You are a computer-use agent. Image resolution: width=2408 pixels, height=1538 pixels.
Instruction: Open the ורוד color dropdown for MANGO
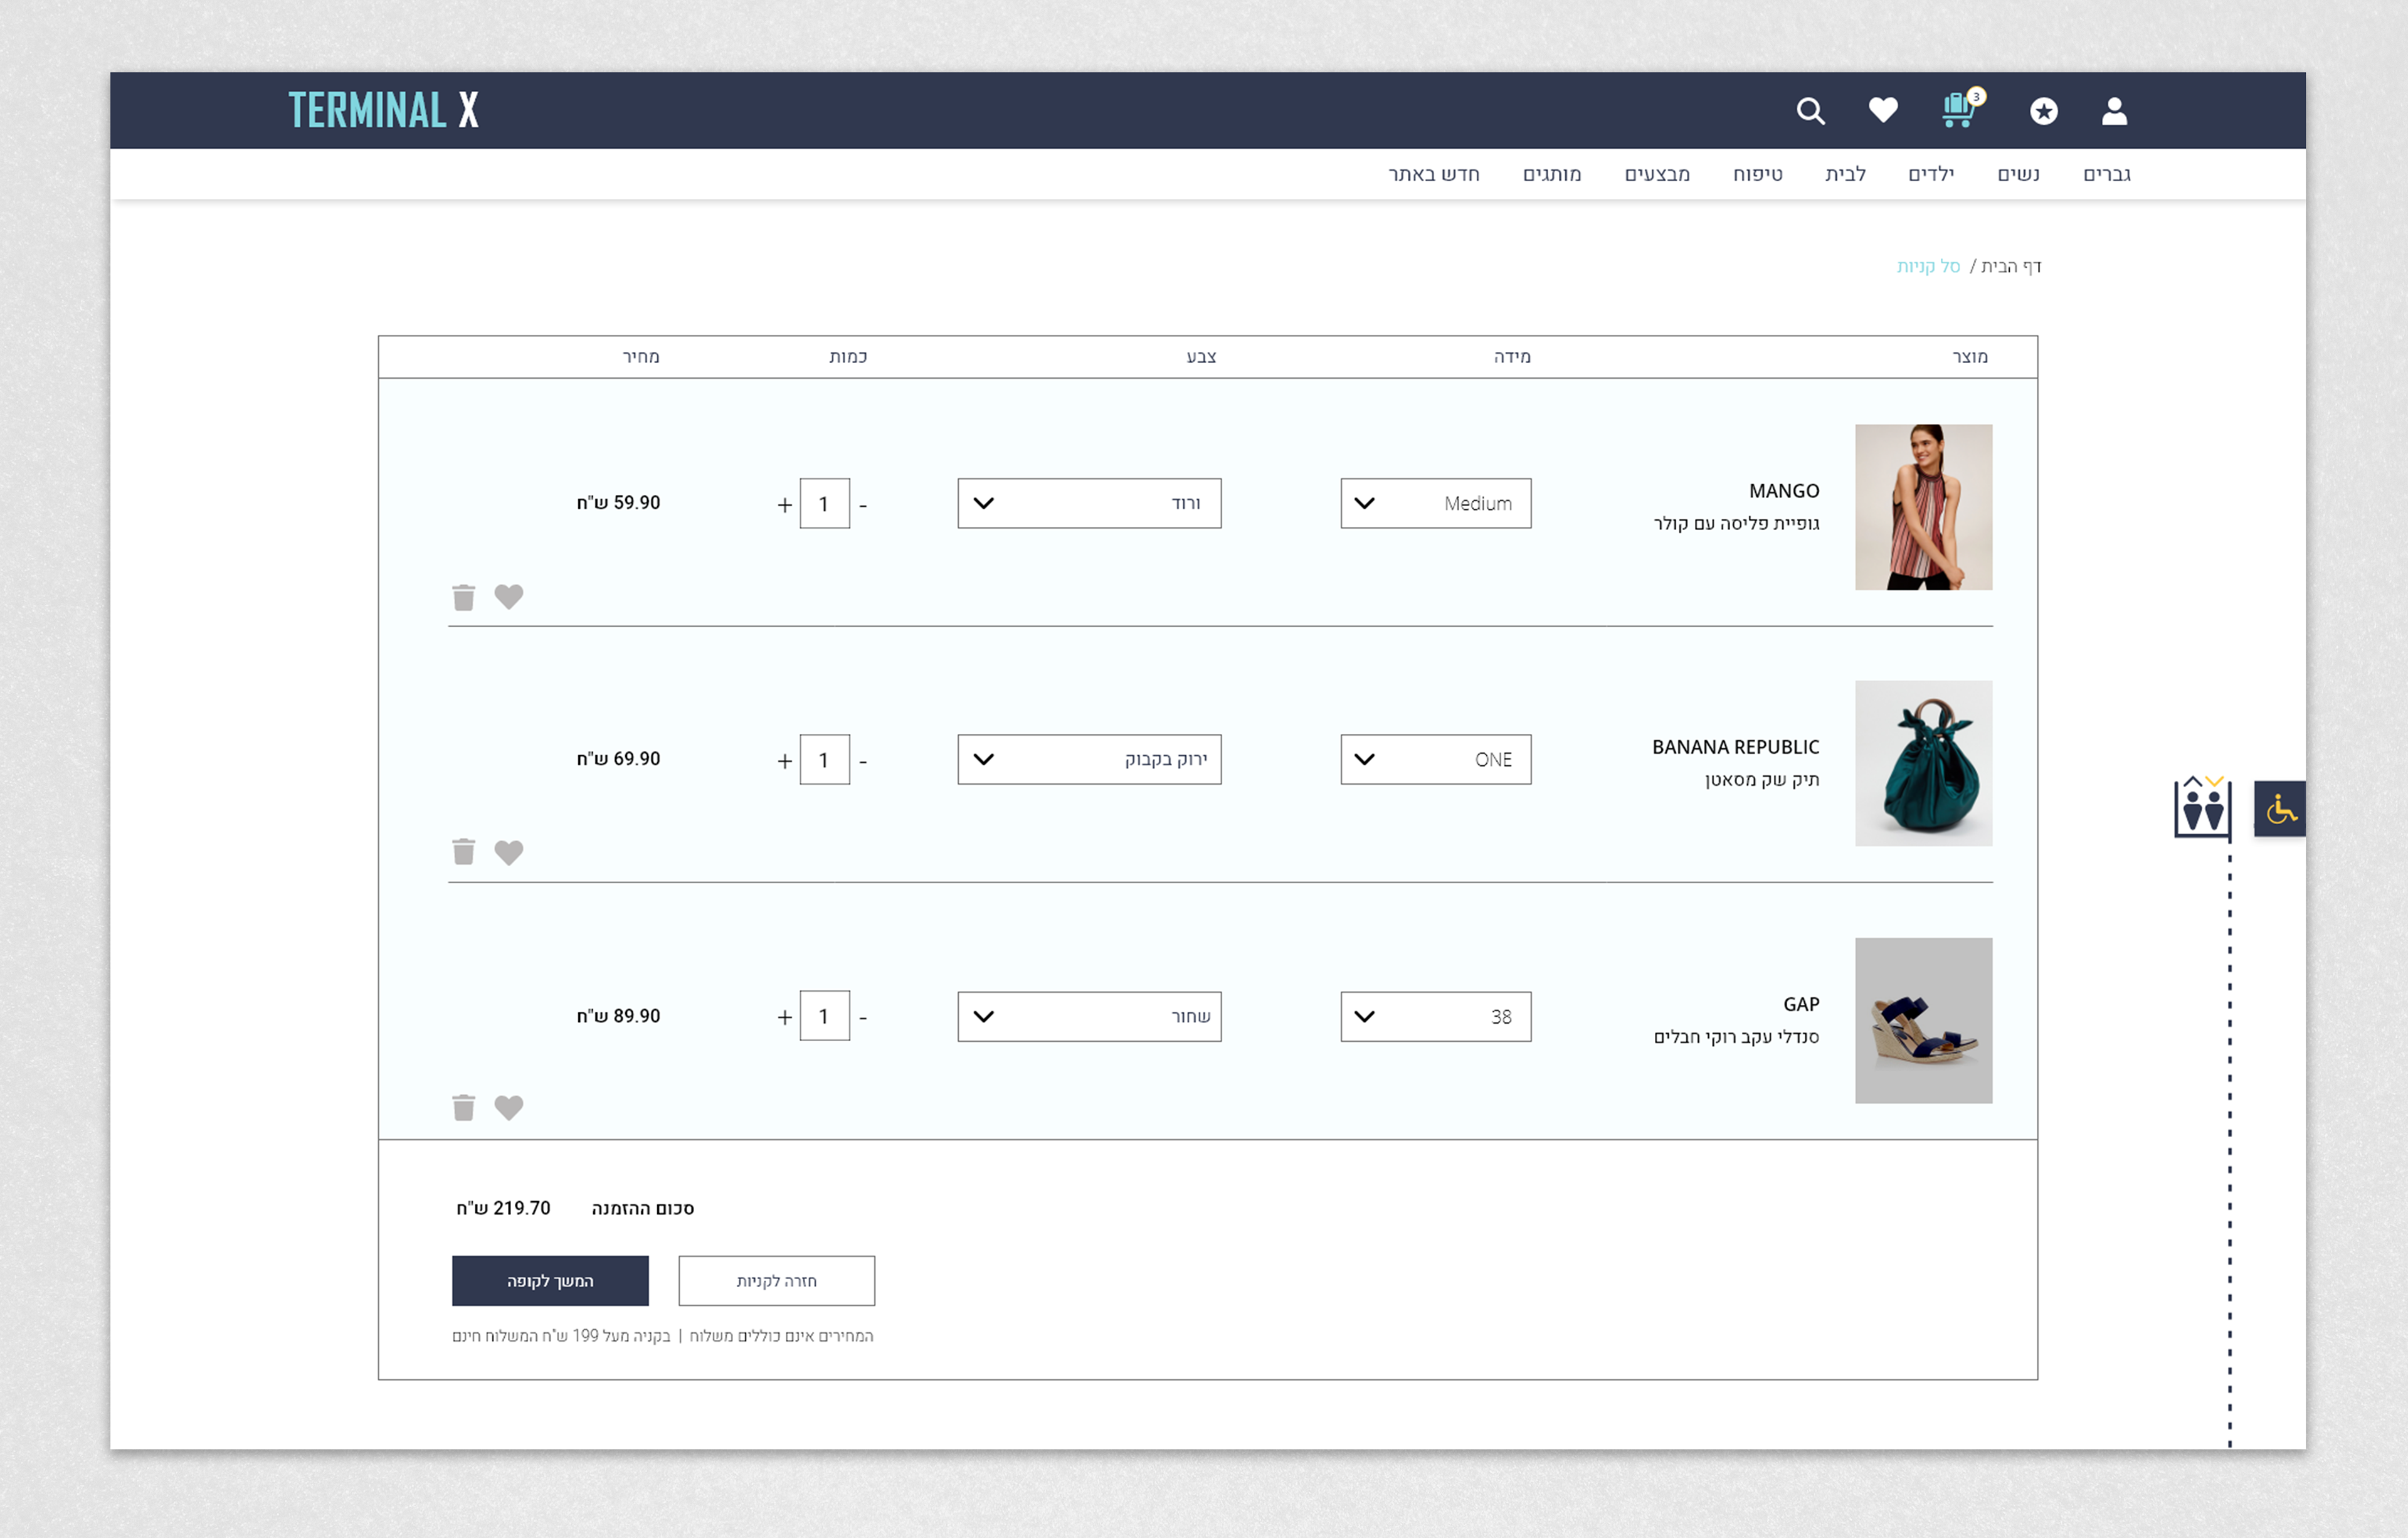coord(1090,503)
